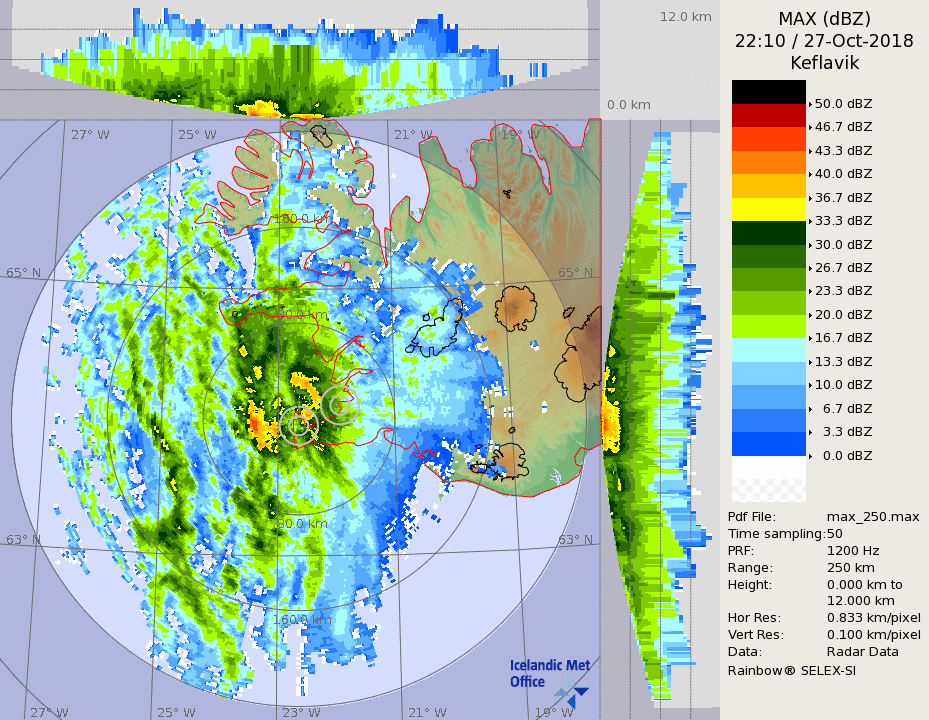Choose the blue 3.3 dBZ legend swatch
The height and width of the screenshot is (720, 929).
[x=768, y=444]
